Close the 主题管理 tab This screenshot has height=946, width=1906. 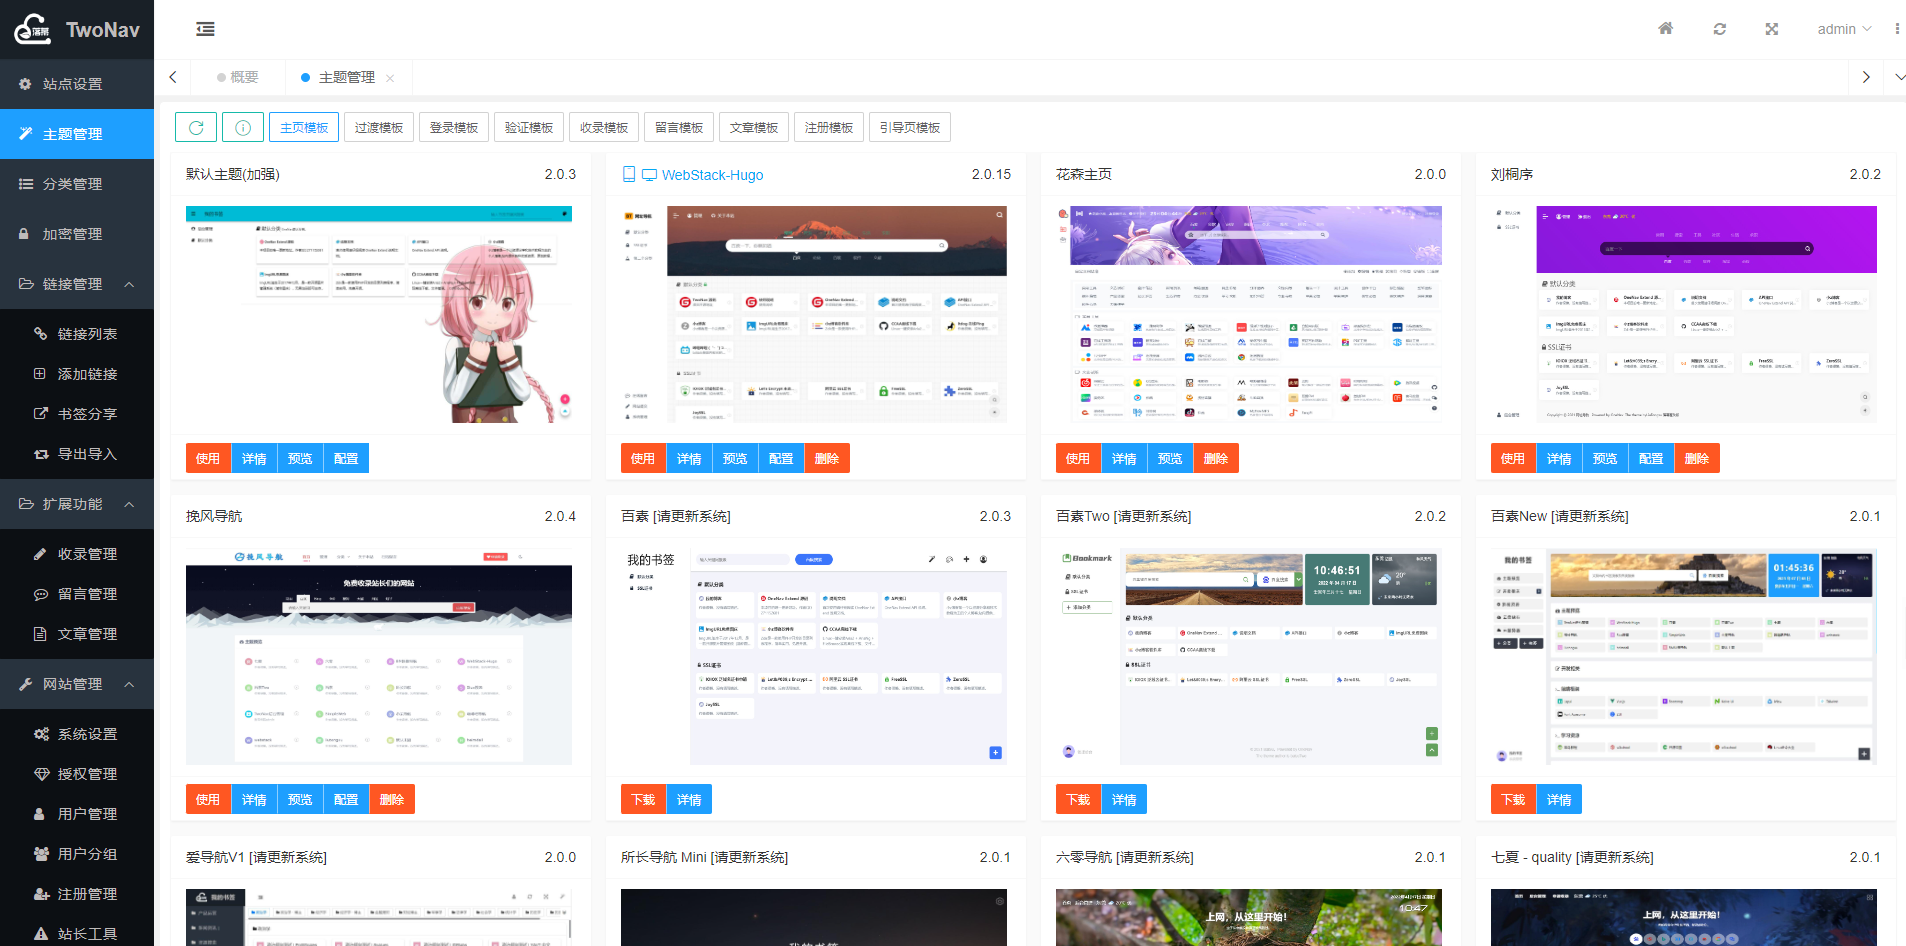pyautogui.click(x=390, y=78)
